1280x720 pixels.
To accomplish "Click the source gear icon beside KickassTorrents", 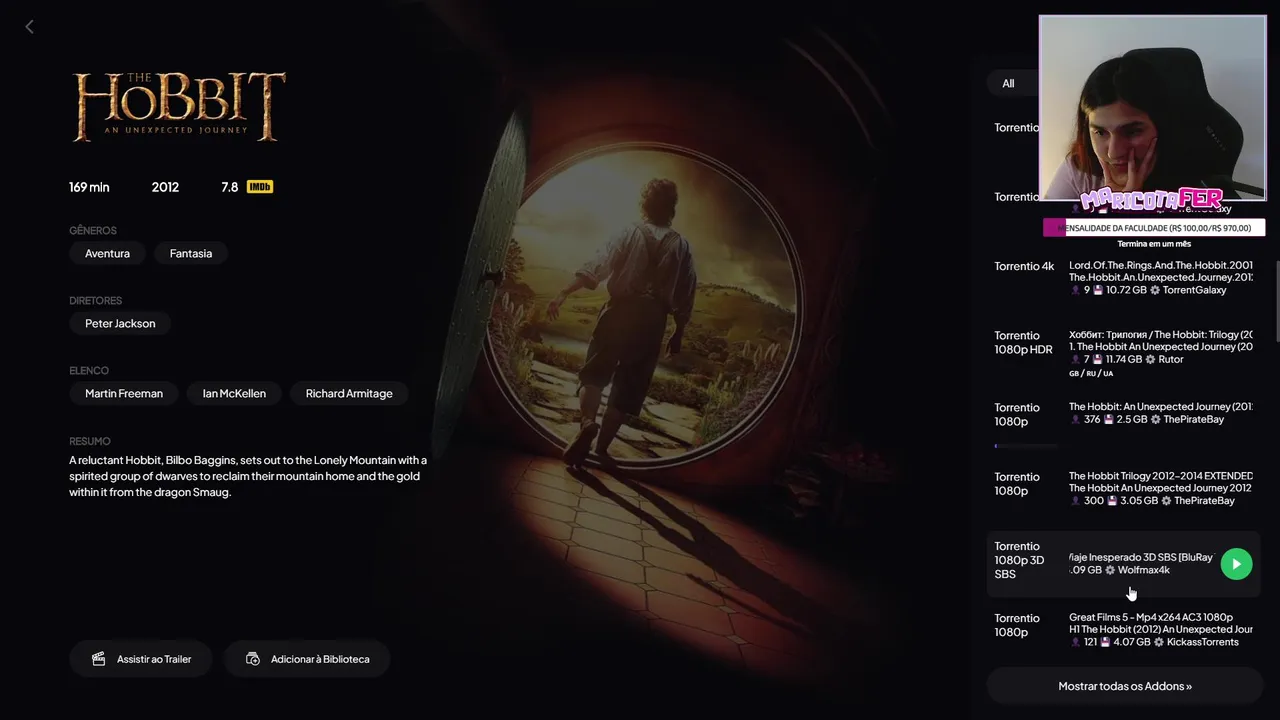I will pos(1159,642).
